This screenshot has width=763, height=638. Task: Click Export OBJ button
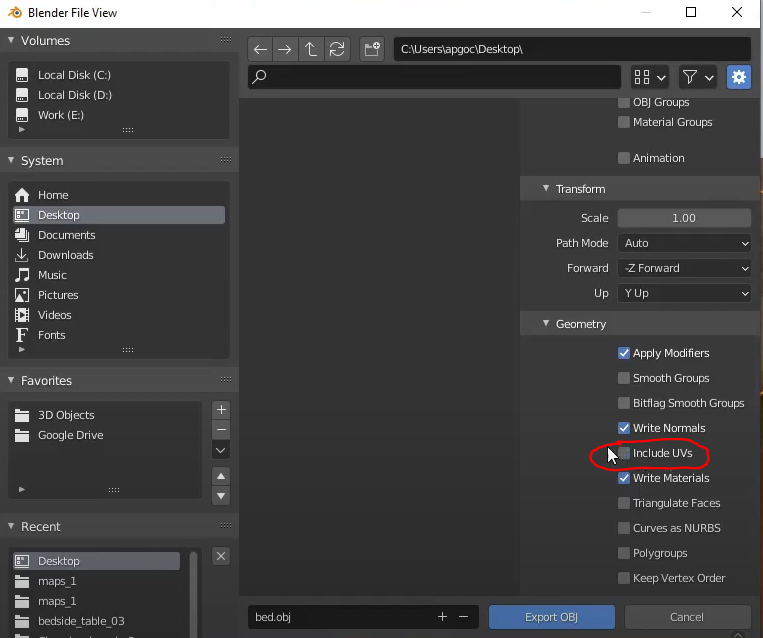pyautogui.click(x=551, y=617)
